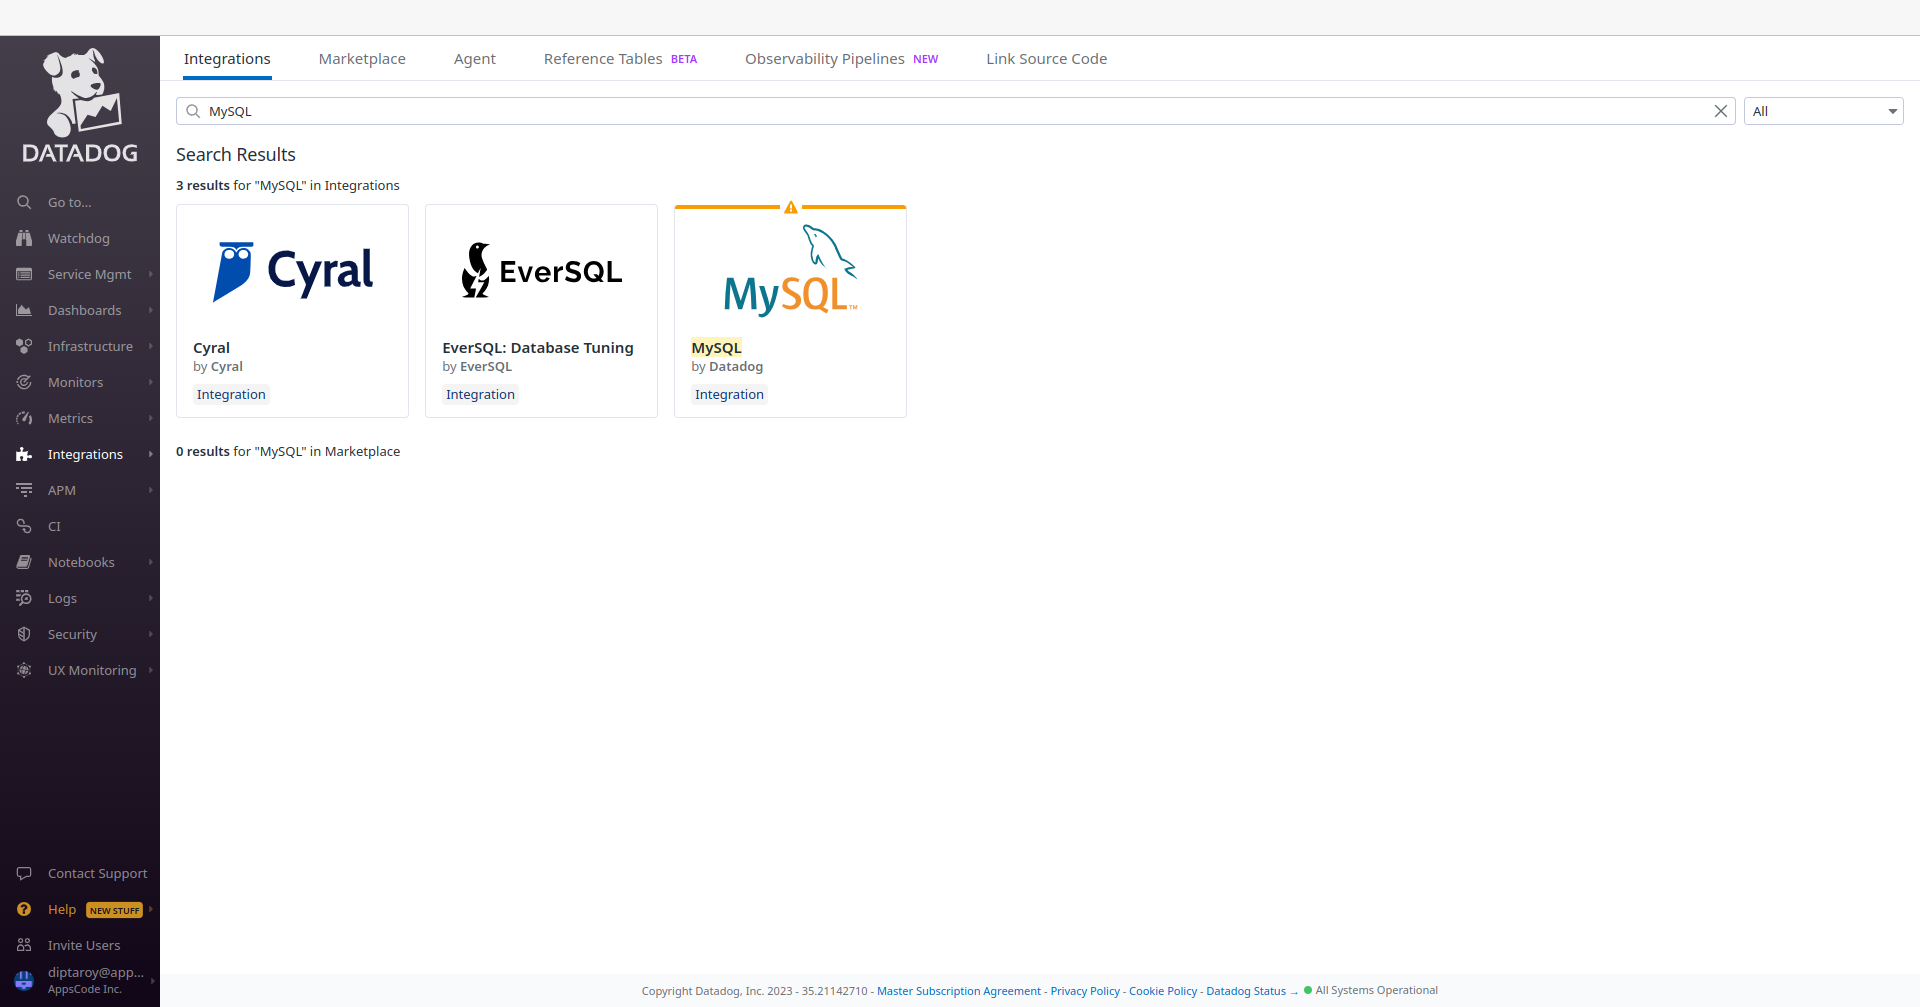Open Logs from the sidebar
The image size is (1920, 1007).
click(62, 598)
